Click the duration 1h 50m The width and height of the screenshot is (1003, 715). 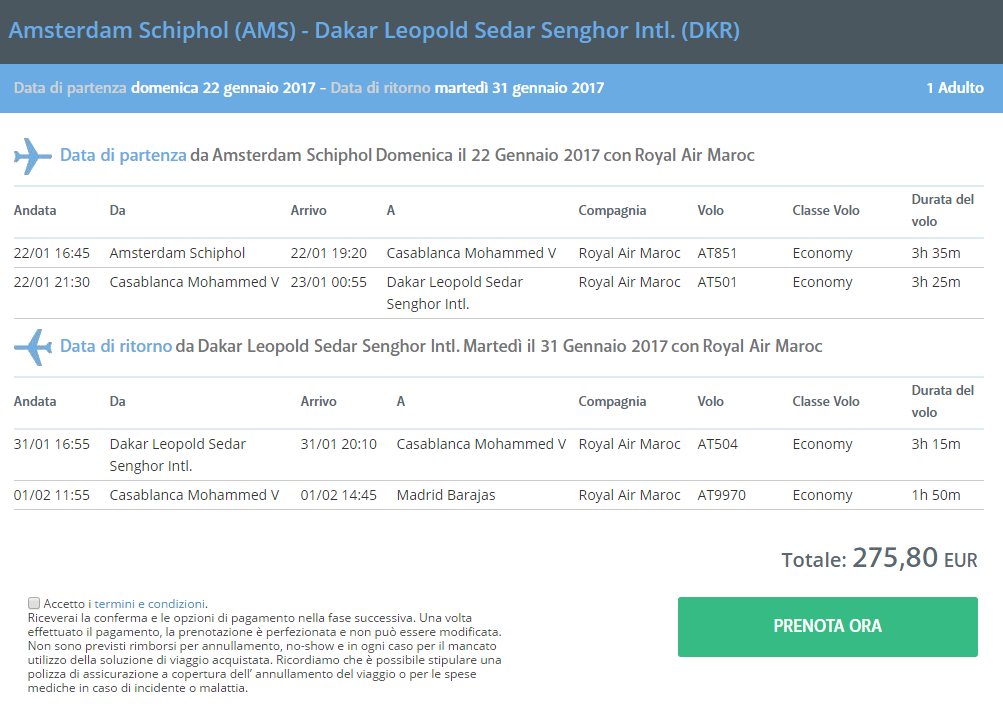point(936,495)
